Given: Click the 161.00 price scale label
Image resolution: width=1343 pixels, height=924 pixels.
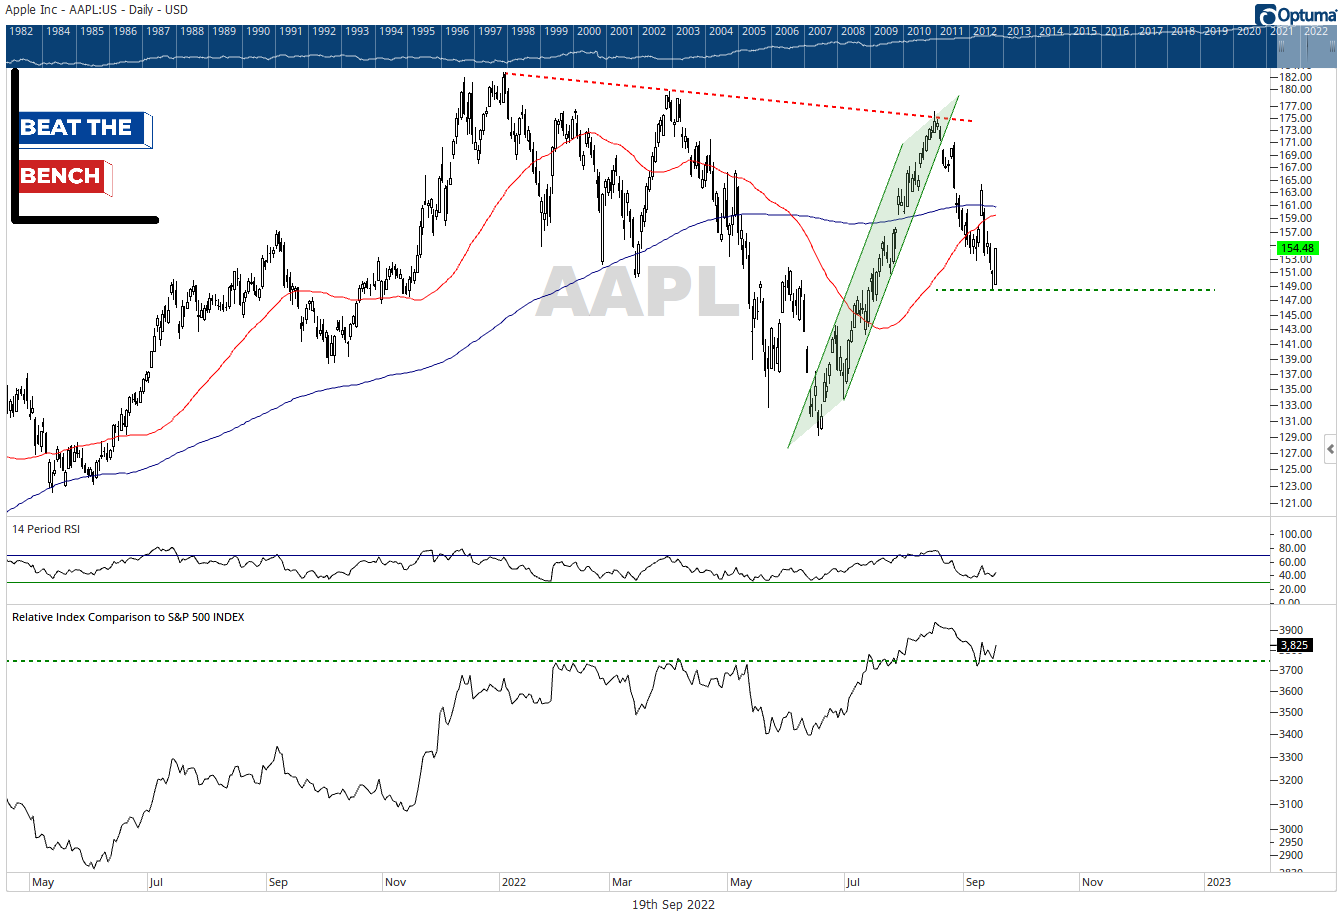Looking at the screenshot, I should pyautogui.click(x=1295, y=205).
